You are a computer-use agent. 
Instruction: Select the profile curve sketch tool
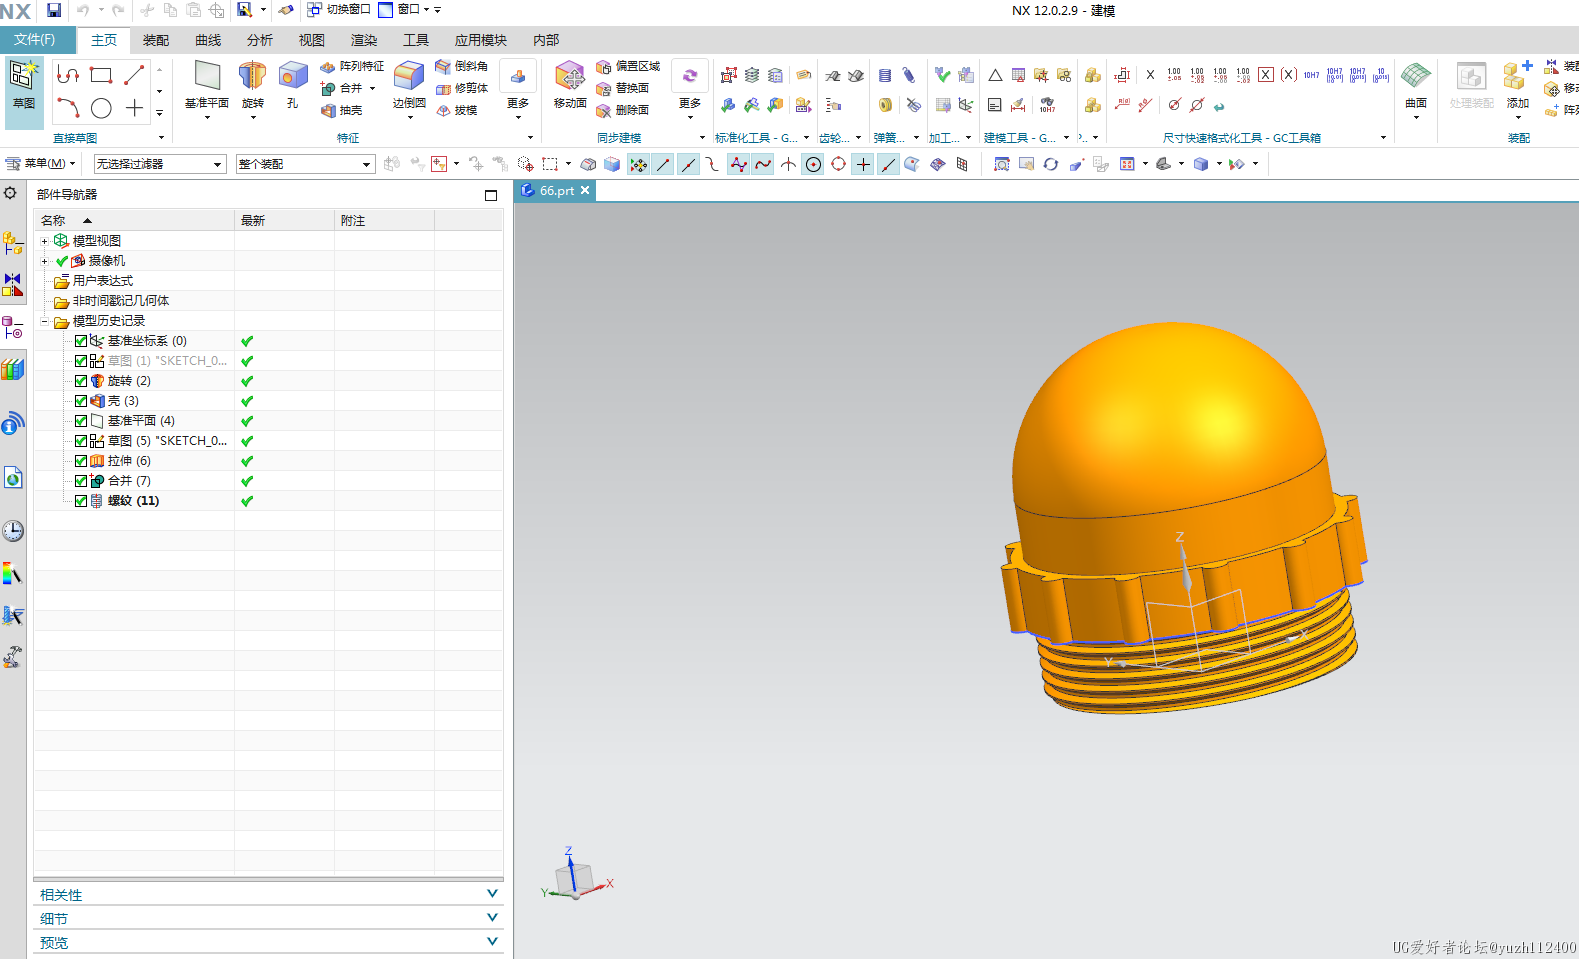pyautogui.click(x=68, y=75)
